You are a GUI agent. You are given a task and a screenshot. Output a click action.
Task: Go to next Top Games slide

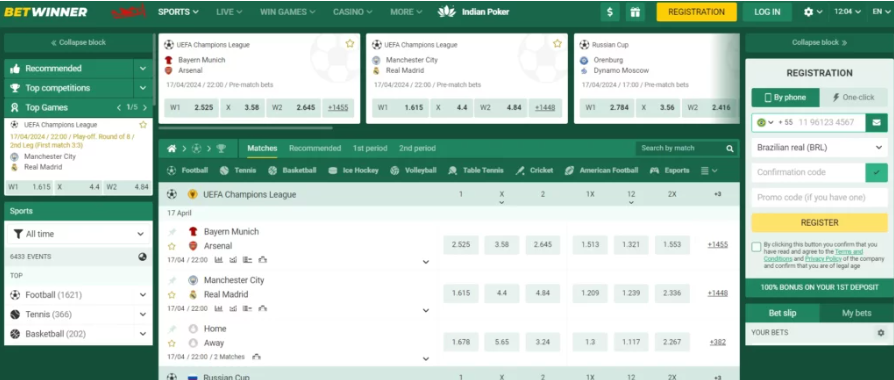pos(145,107)
